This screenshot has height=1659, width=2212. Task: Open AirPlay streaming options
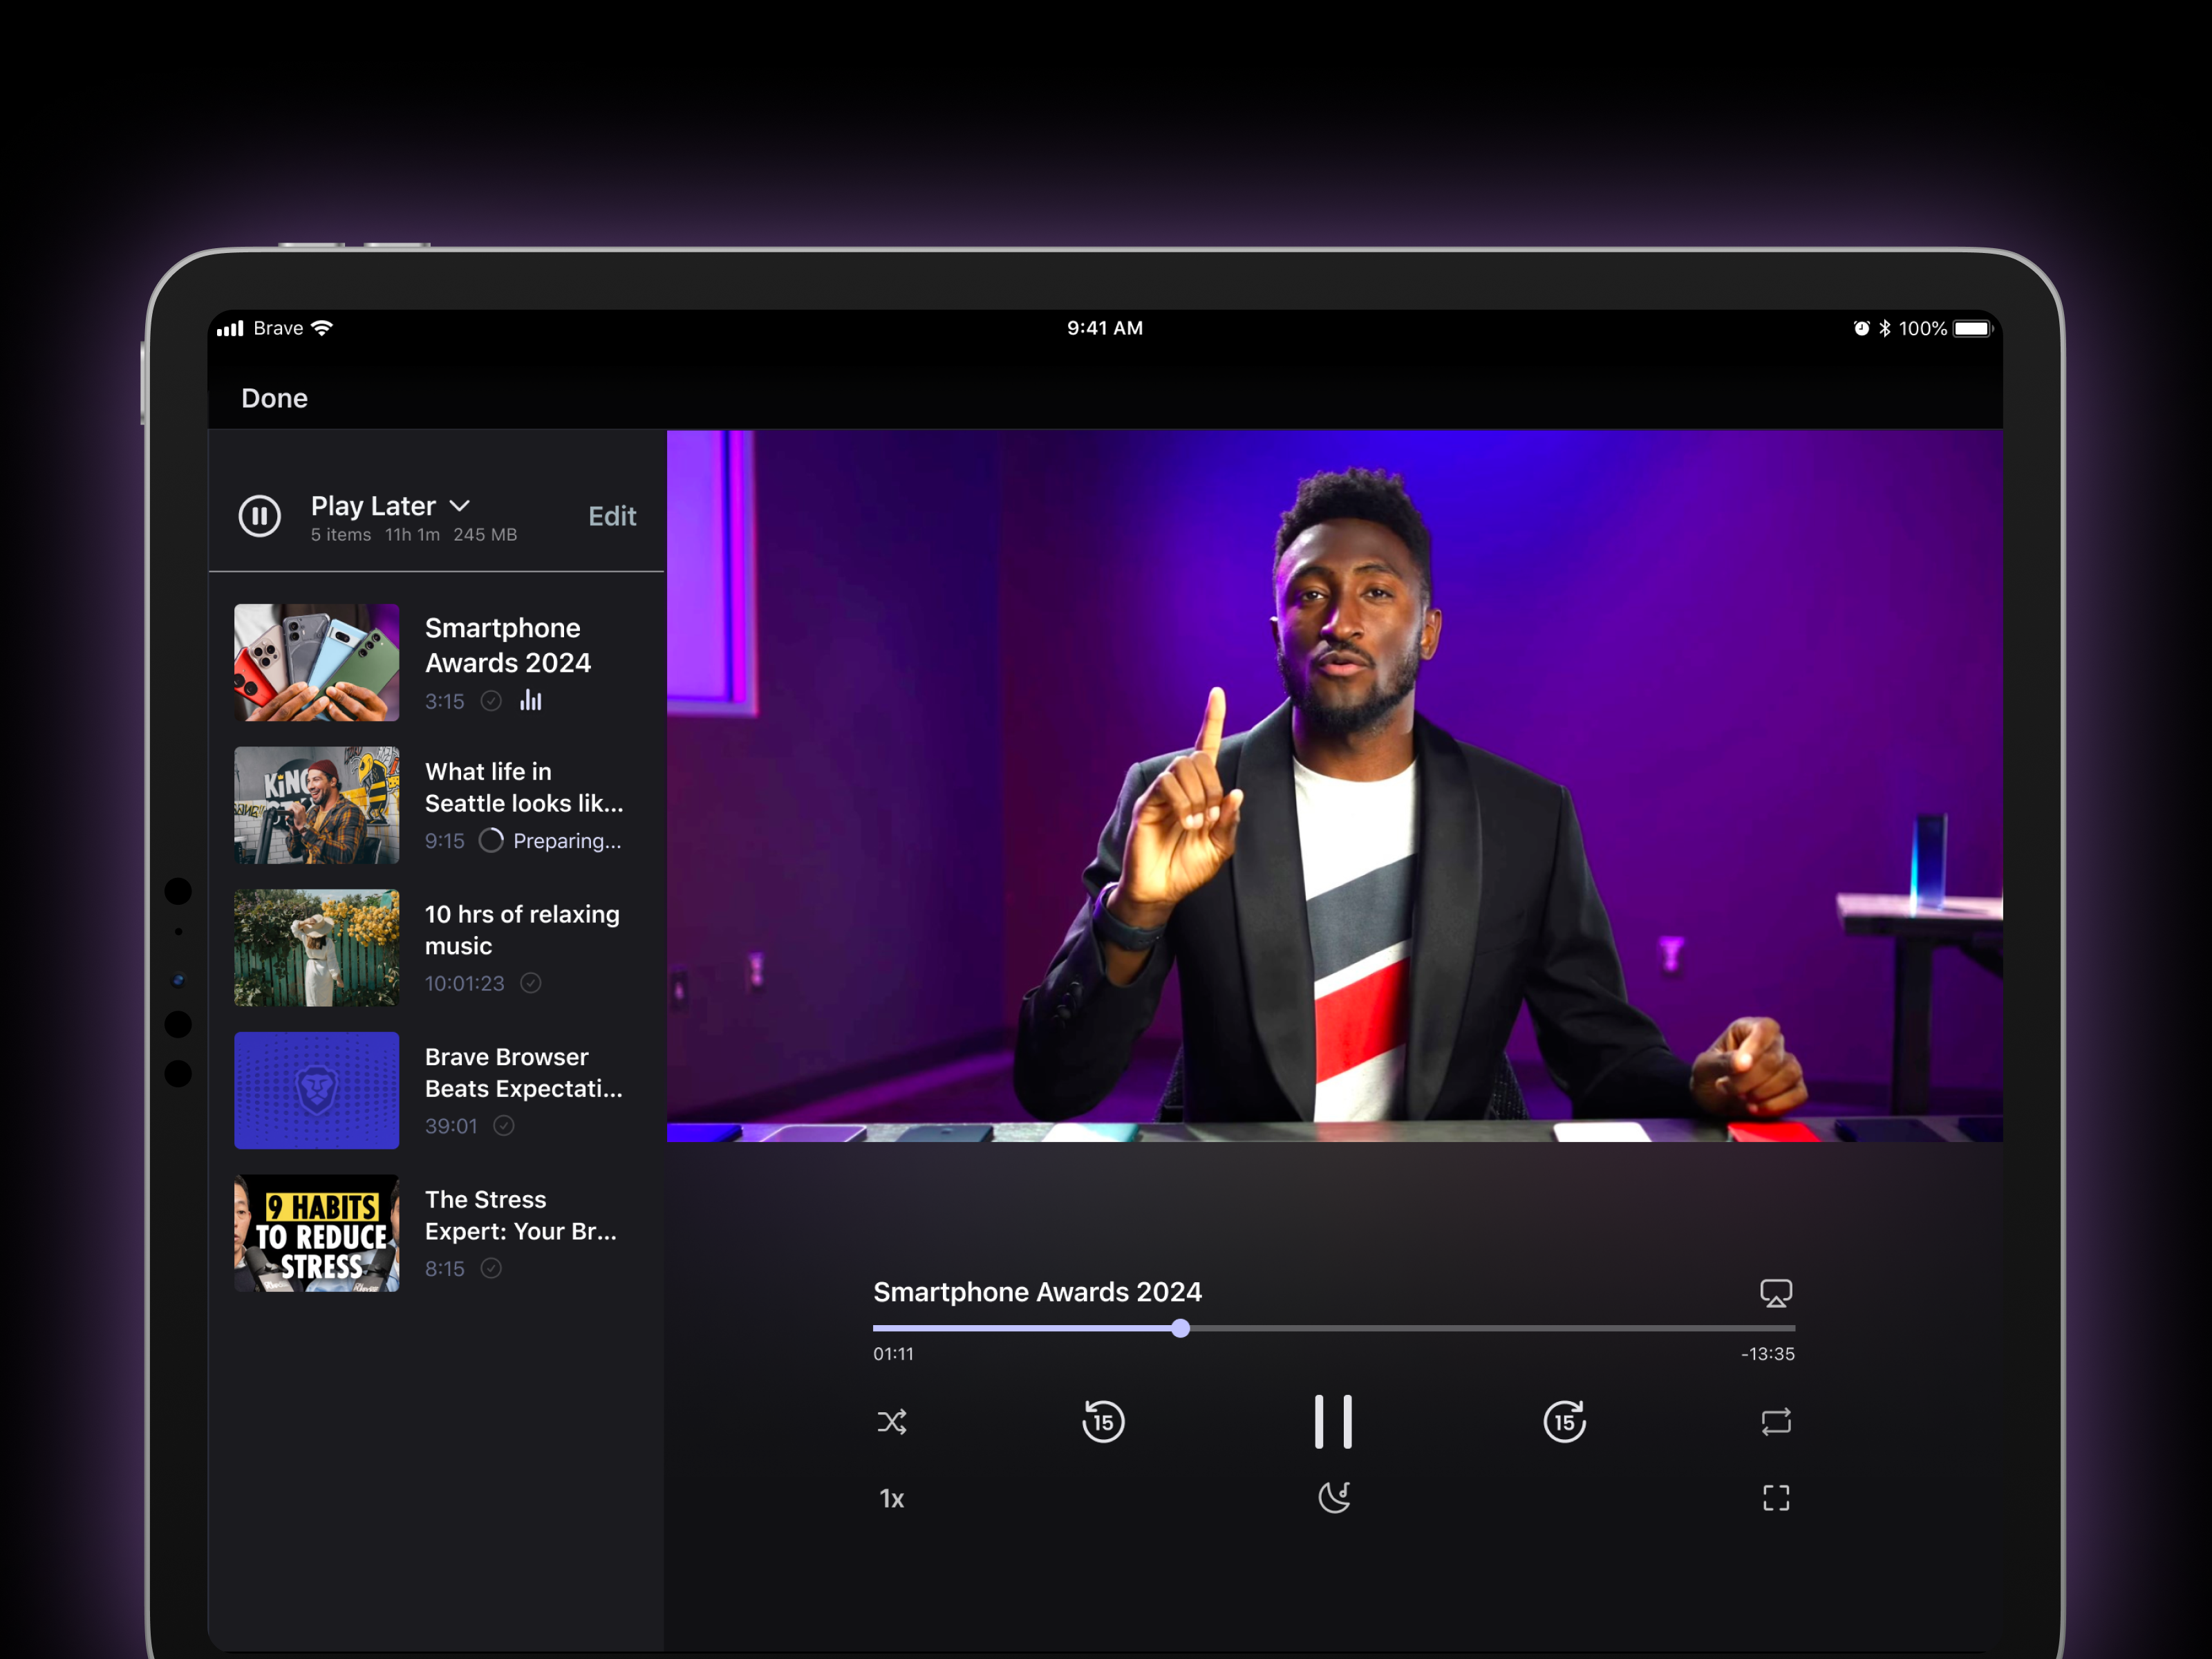click(1776, 1292)
